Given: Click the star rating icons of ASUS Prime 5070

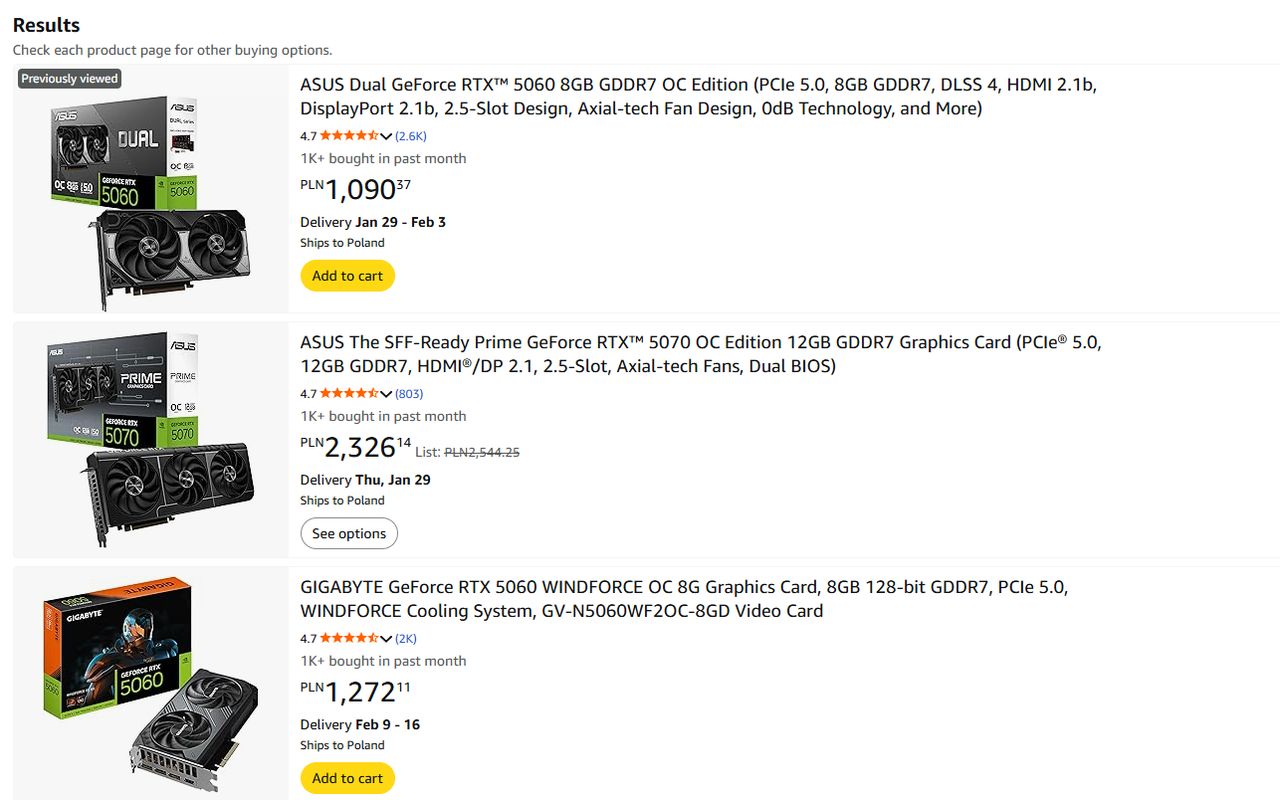Looking at the screenshot, I should point(349,394).
